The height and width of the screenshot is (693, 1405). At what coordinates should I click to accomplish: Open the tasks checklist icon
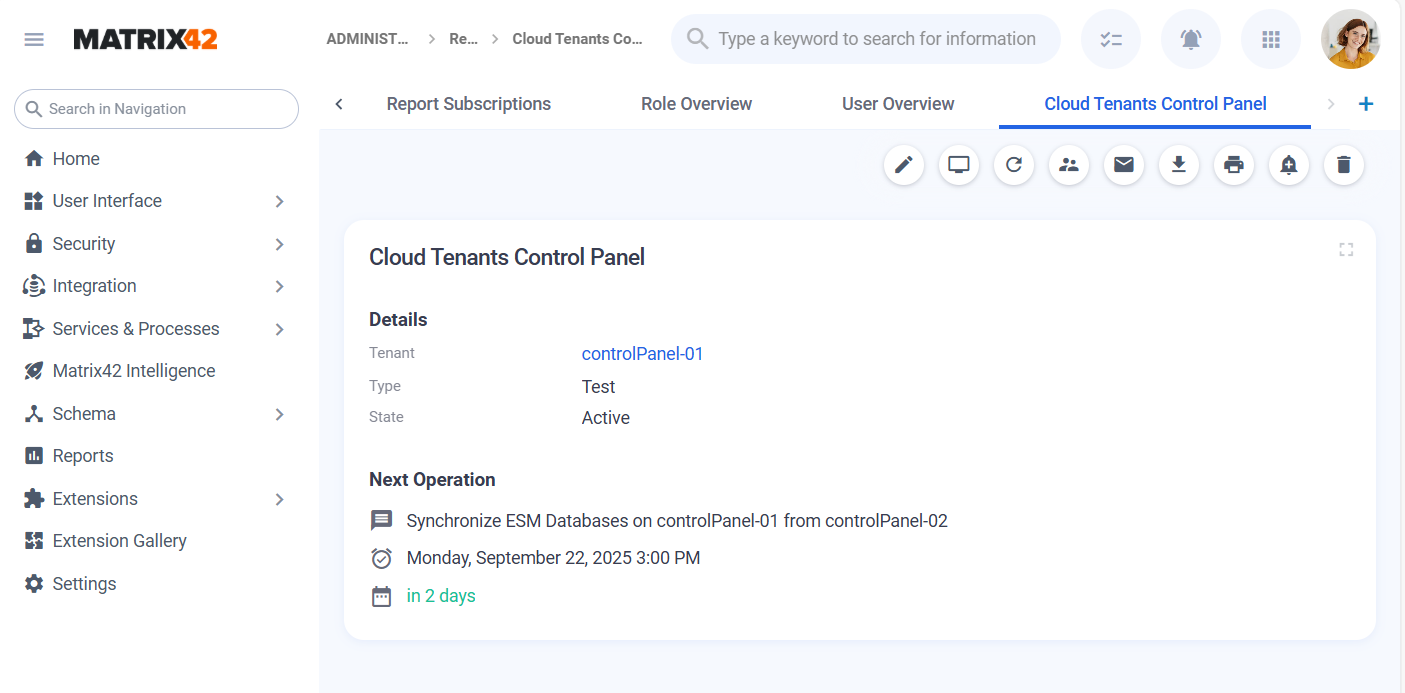click(x=1111, y=40)
